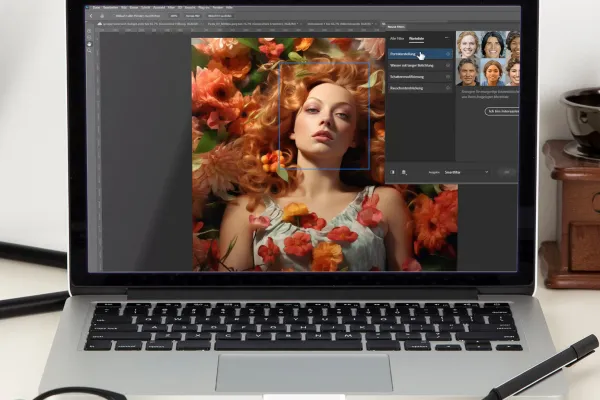Open the Bearbeiten menu
The image size is (600, 400).
pos(111,7)
